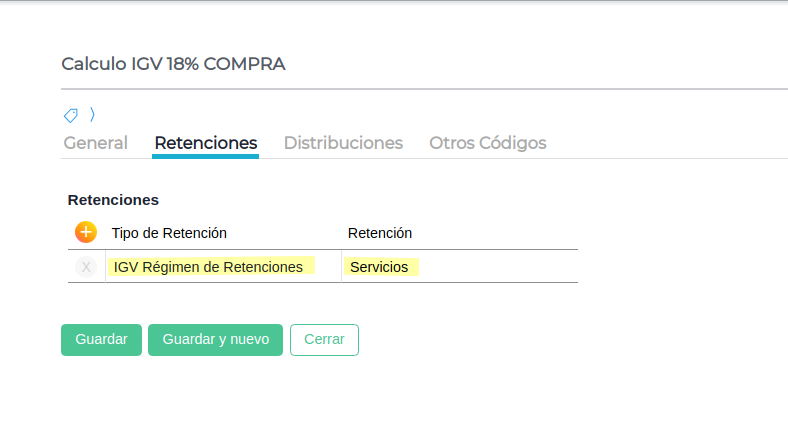Screen dimensions: 788x425
Task: Go to the Otros Códigos tab
Action: click(x=487, y=143)
